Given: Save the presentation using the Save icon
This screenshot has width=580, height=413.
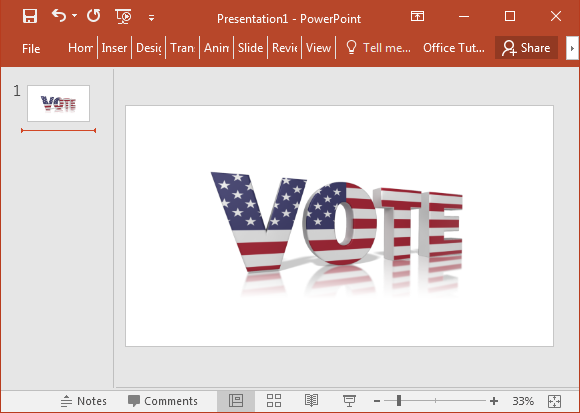Looking at the screenshot, I should click(30, 16).
